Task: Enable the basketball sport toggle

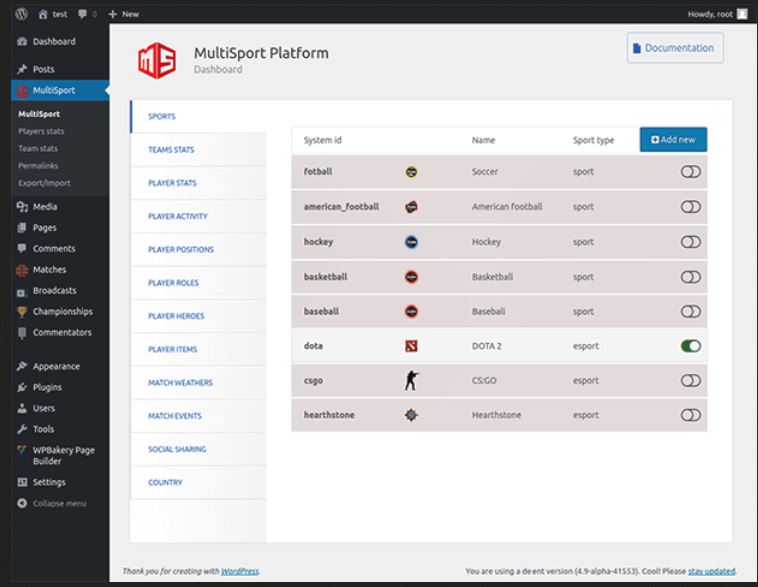Action: [x=690, y=277]
